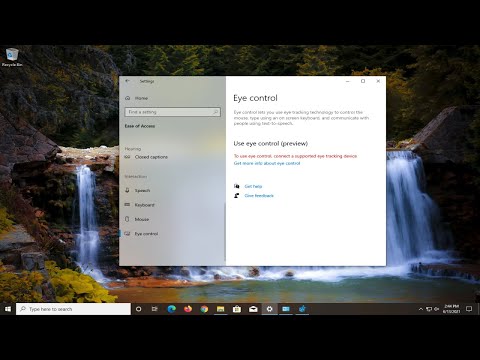
Task: Open the taskbar clock and date
Action: coord(451,309)
